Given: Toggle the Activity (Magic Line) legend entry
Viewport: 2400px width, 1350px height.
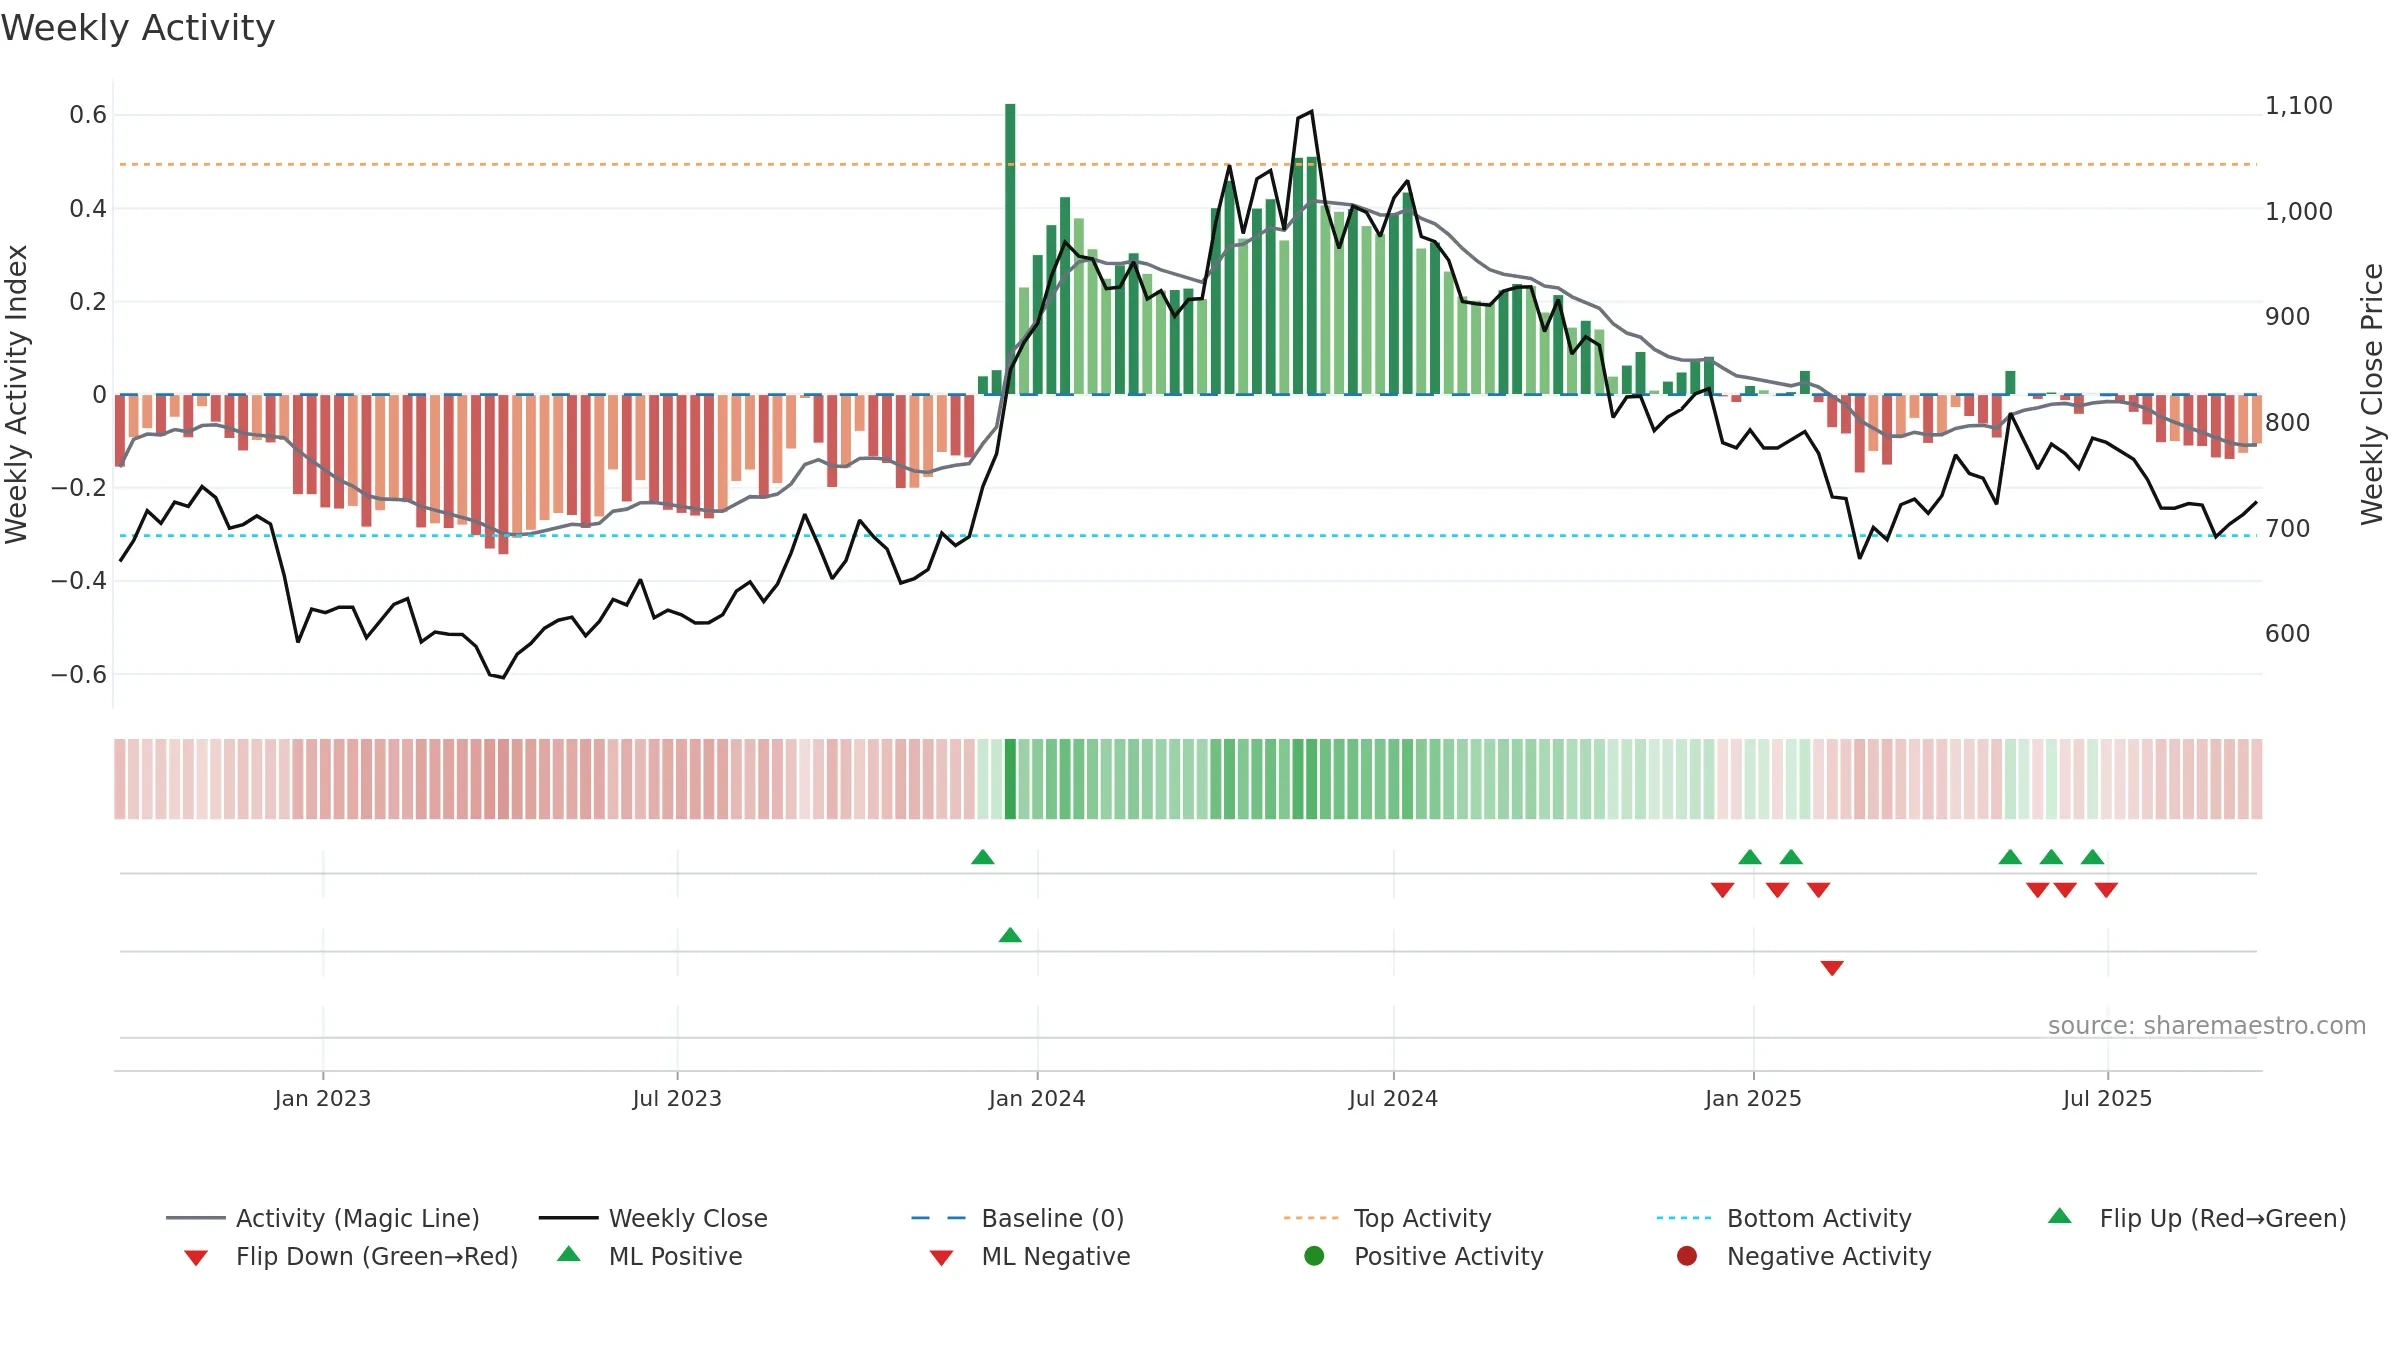Looking at the screenshot, I should click(323, 1218).
